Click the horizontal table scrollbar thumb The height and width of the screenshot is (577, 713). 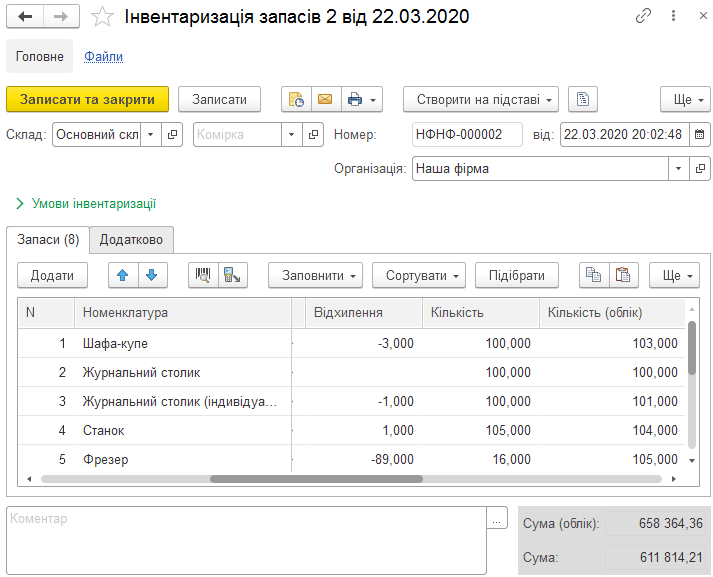pos(316,479)
